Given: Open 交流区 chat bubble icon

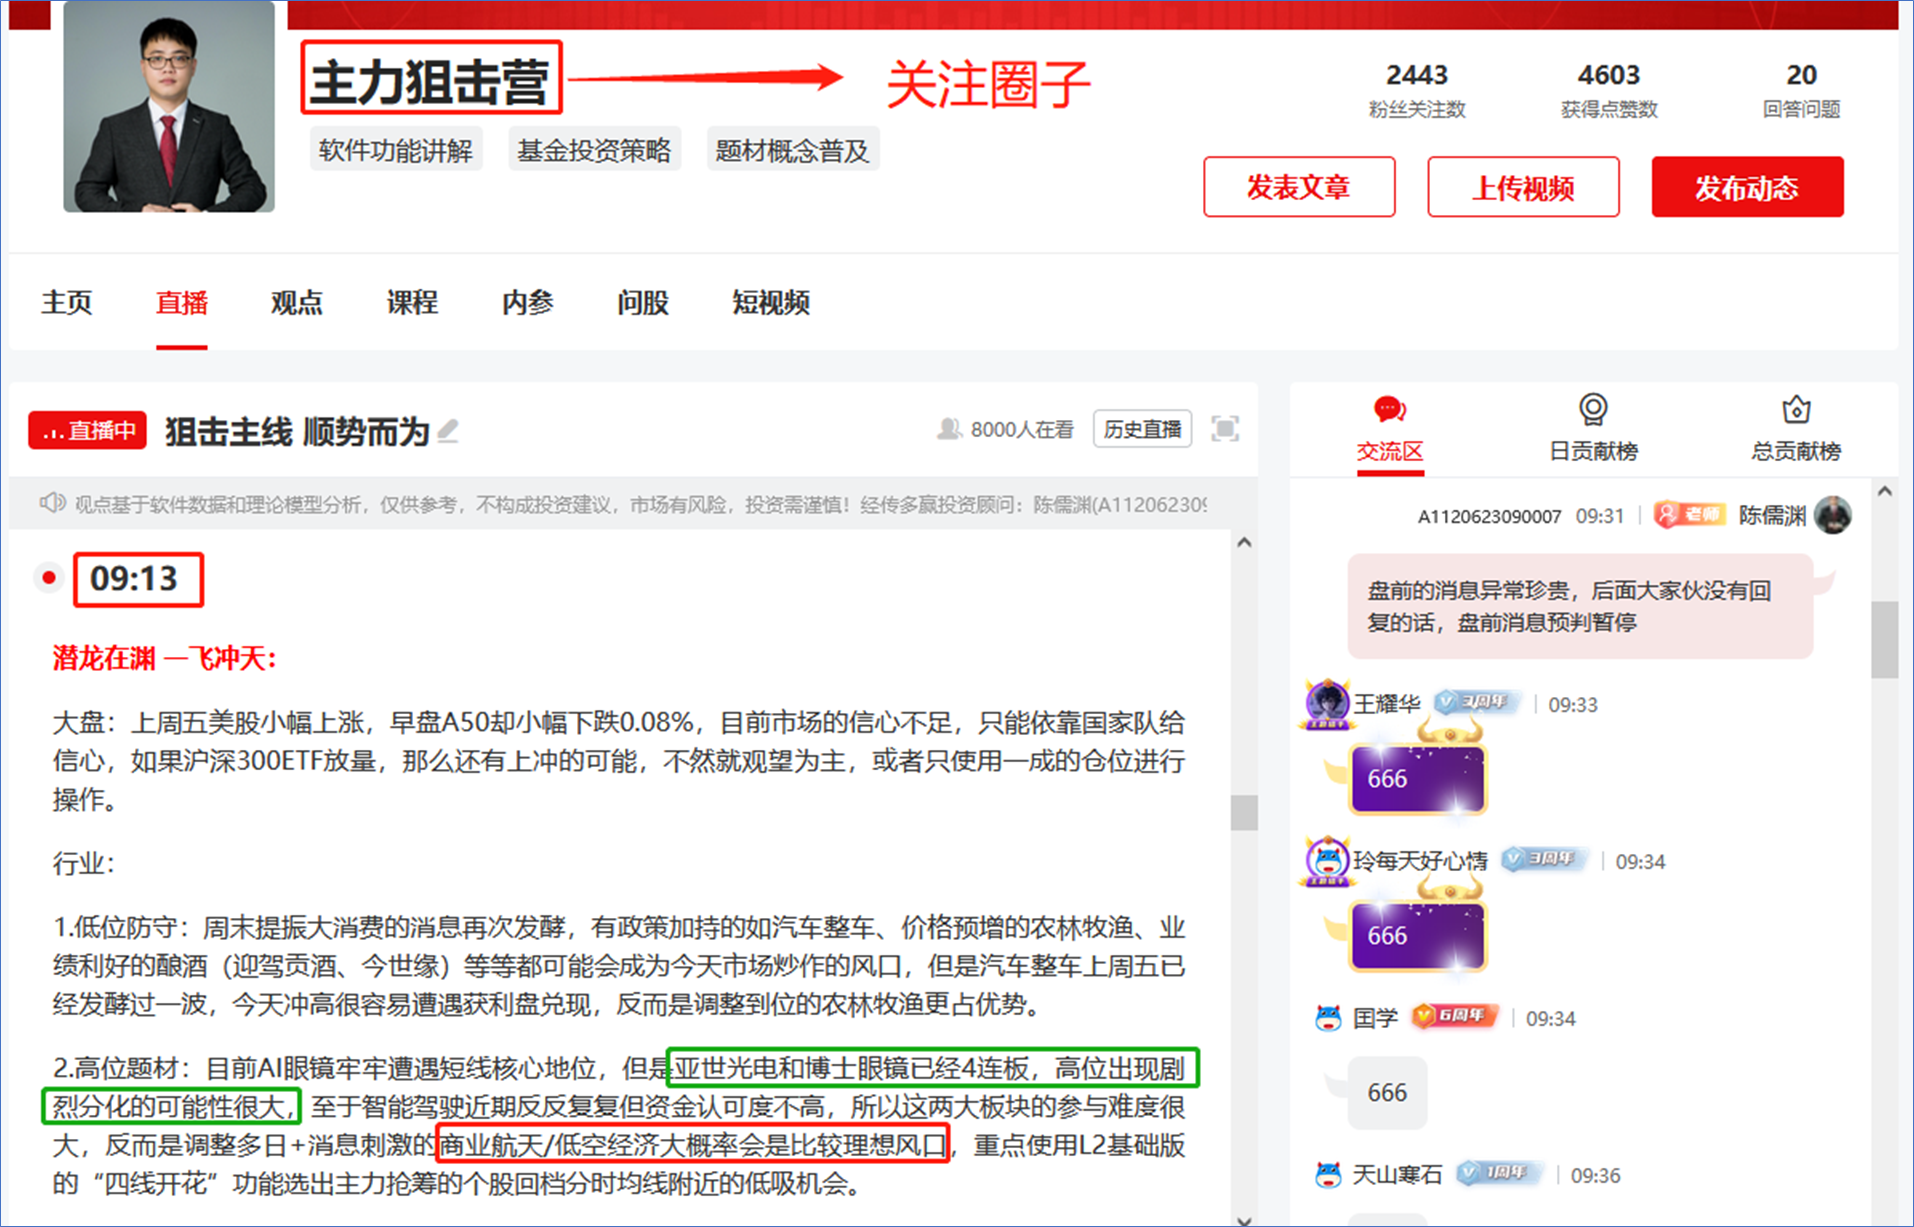Looking at the screenshot, I should (1389, 409).
